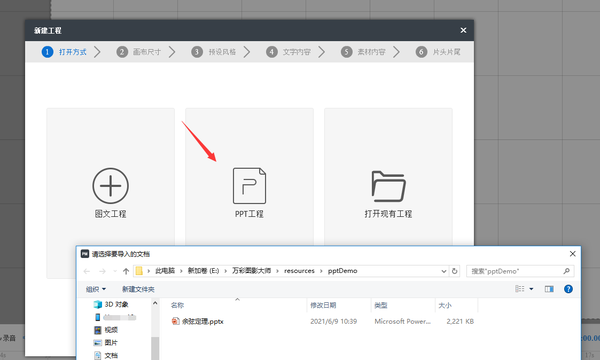Image resolution: width=600 pixels, height=360 pixels.
Task: Select step 4 文字内容 tab
Action: (x=288, y=52)
